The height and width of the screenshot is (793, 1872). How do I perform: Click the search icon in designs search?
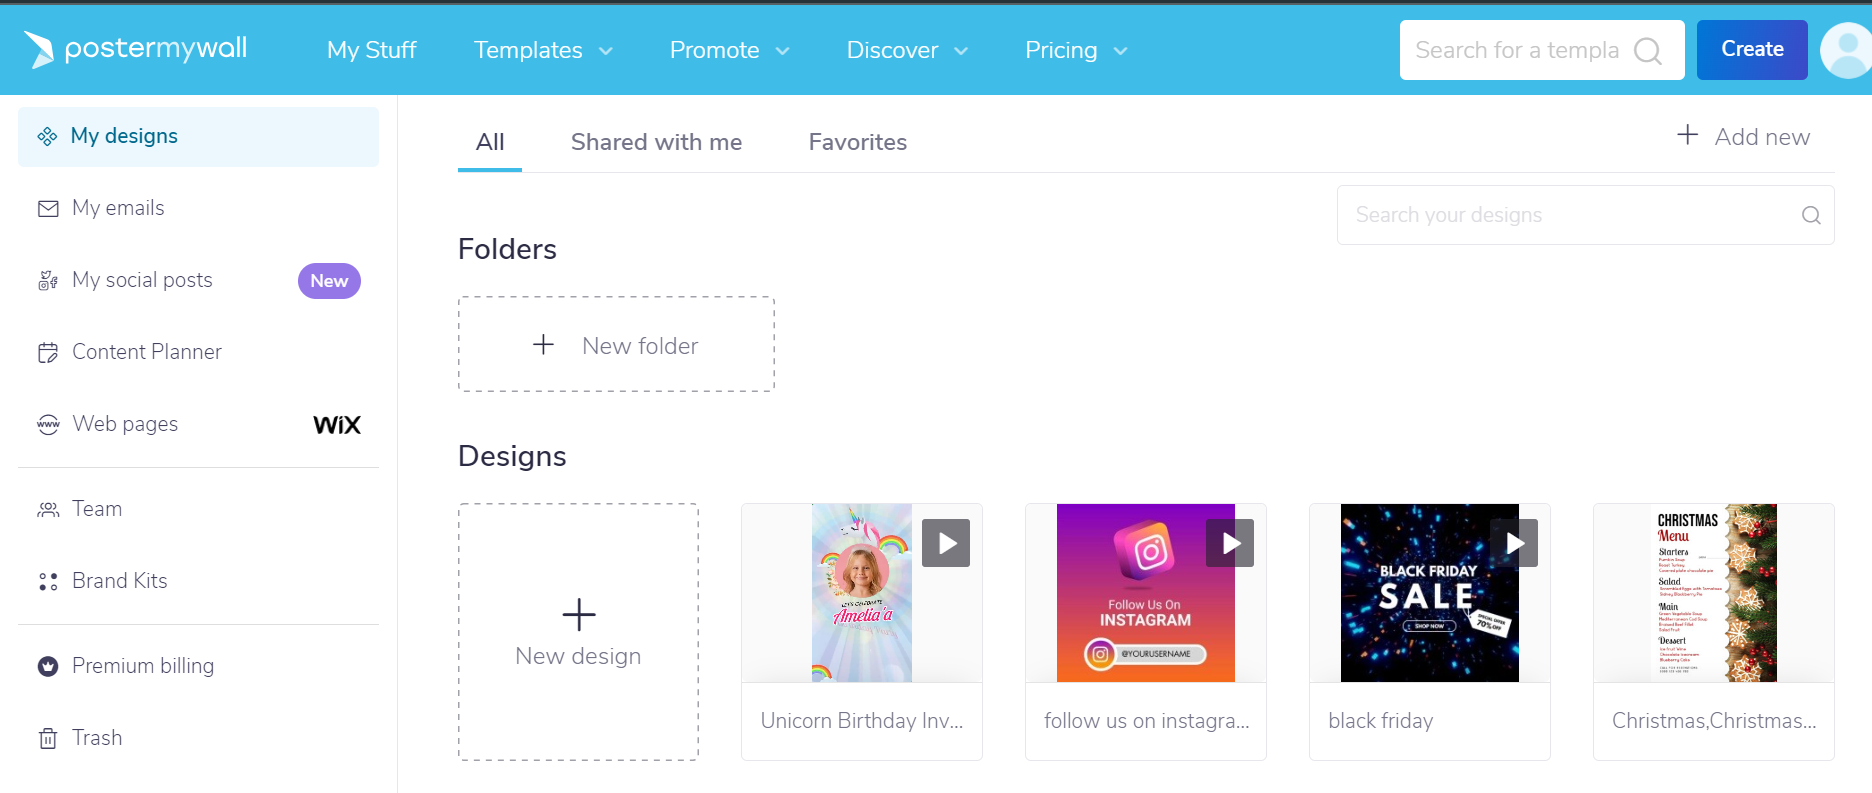[1811, 215]
